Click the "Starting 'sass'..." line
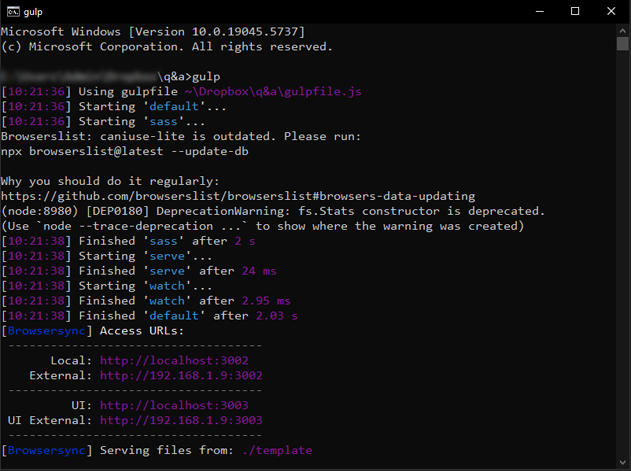This screenshot has height=471, width=631. pyautogui.click(x=103, y=121)
